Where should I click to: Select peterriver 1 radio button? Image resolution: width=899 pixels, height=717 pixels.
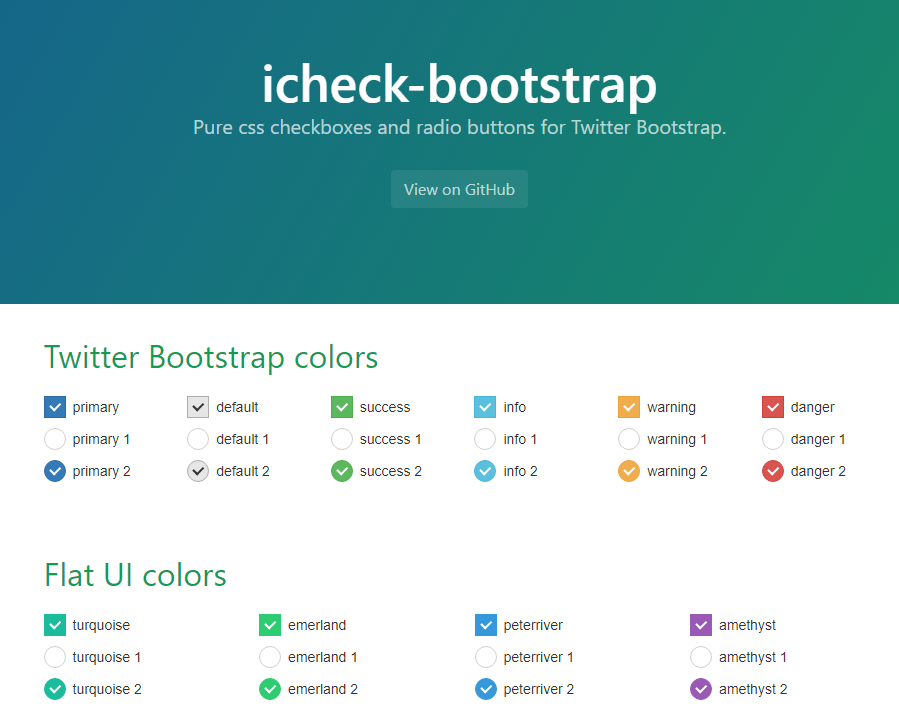tap(486, 657)
